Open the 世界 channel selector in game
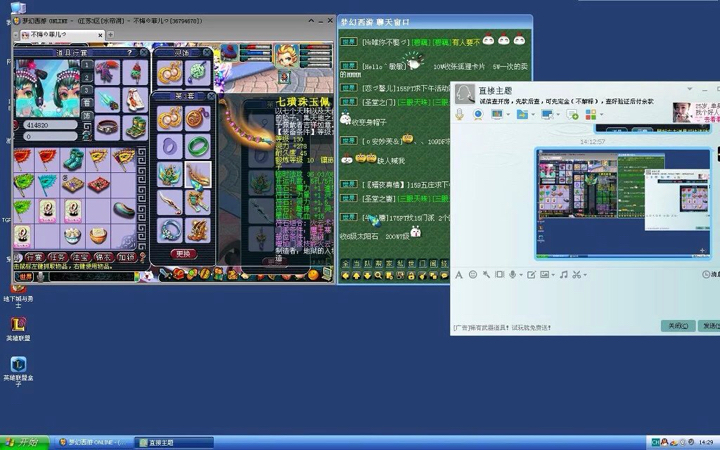 25,276
